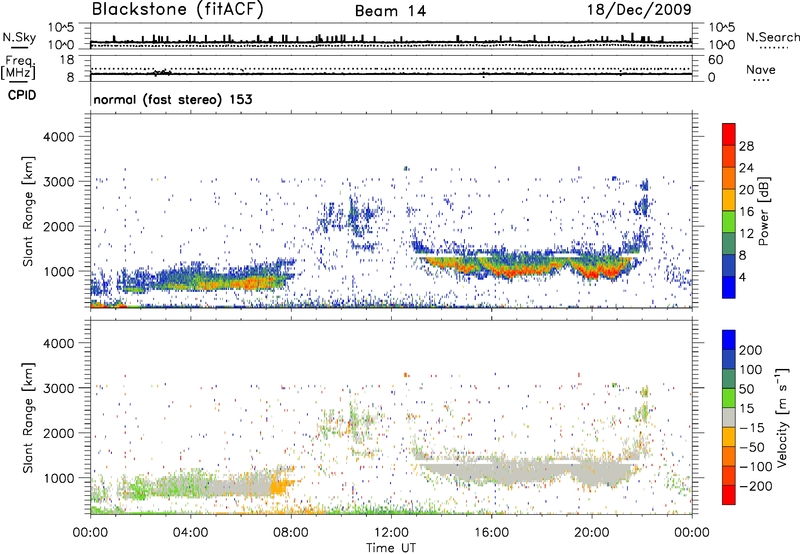Screen dimensions: 800x554
Task: Click the power panel's "Slant Range [km]" label
Action: pyautogui.click(x=28, y=211)
